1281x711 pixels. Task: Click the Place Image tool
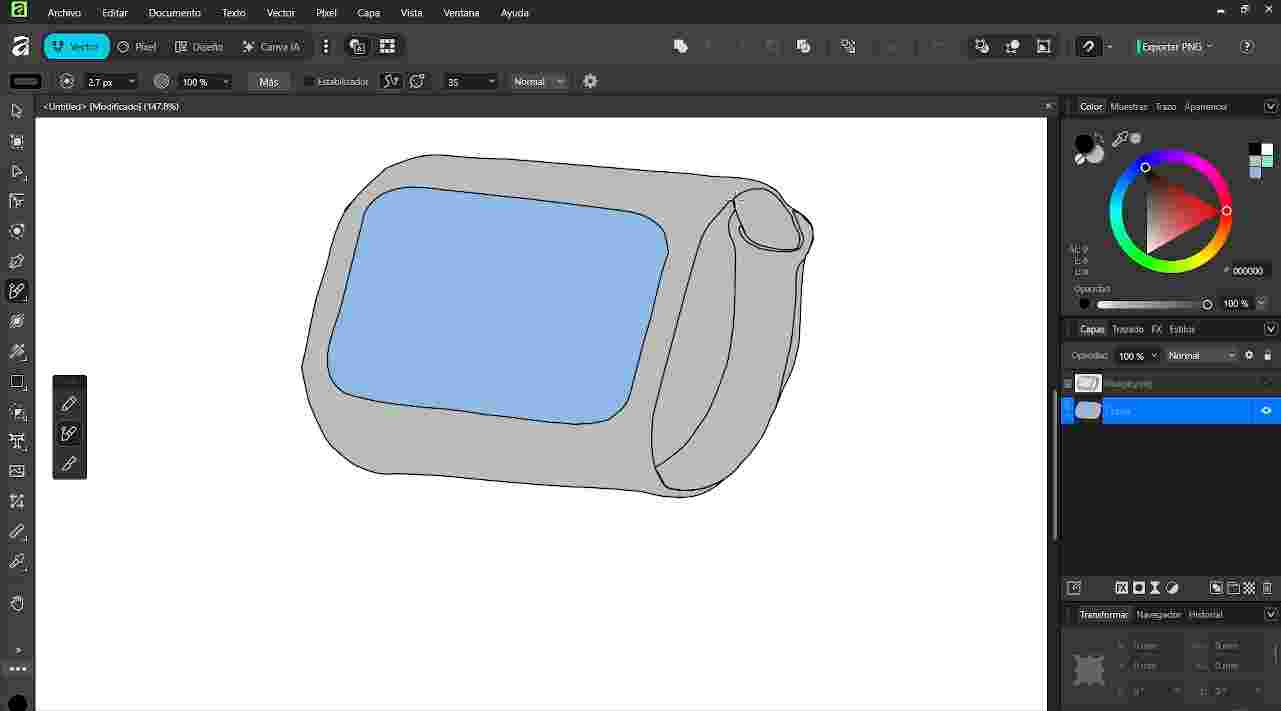(17, 471)
